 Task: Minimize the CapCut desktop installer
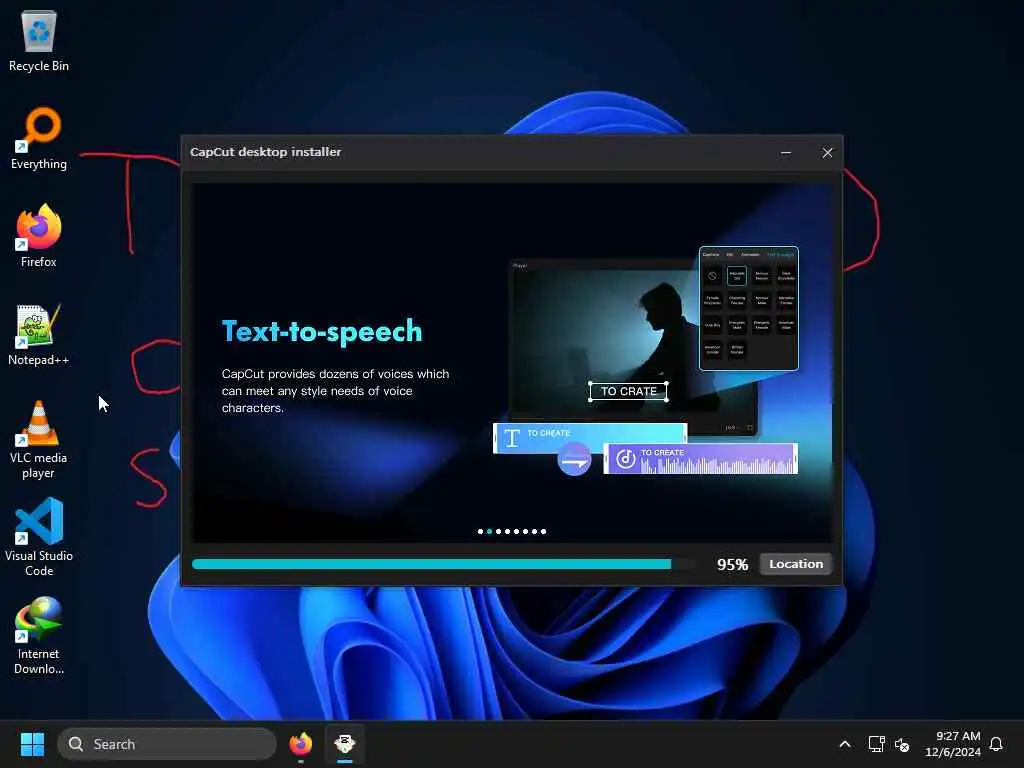coord(786,153)
